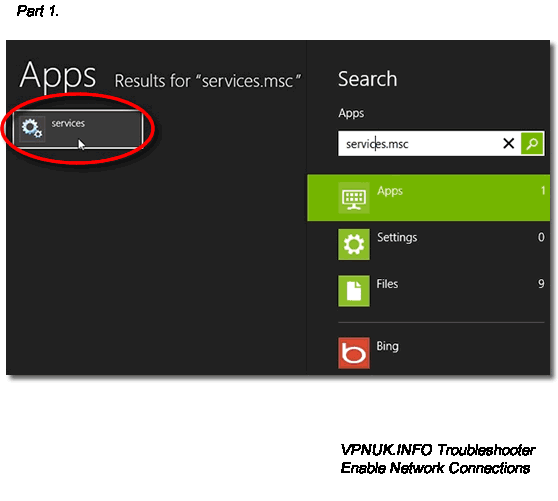Viewport: 558px width, 501px height.
Task: Select the Apps search category
Action: coord(428,198)
